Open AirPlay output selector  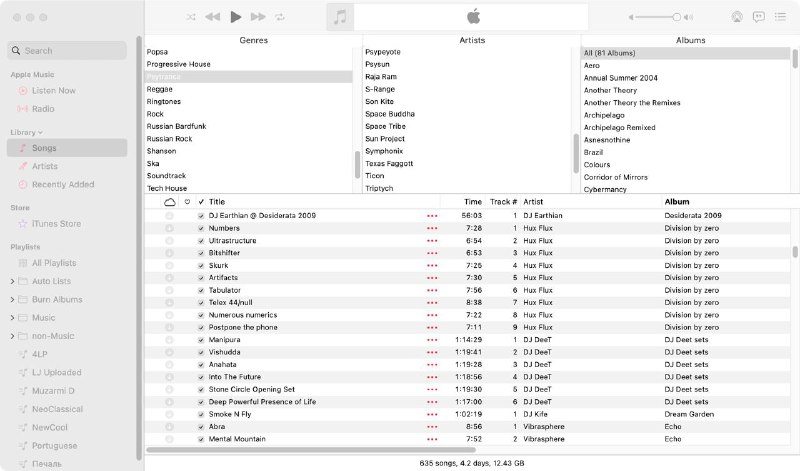point(737,17)
